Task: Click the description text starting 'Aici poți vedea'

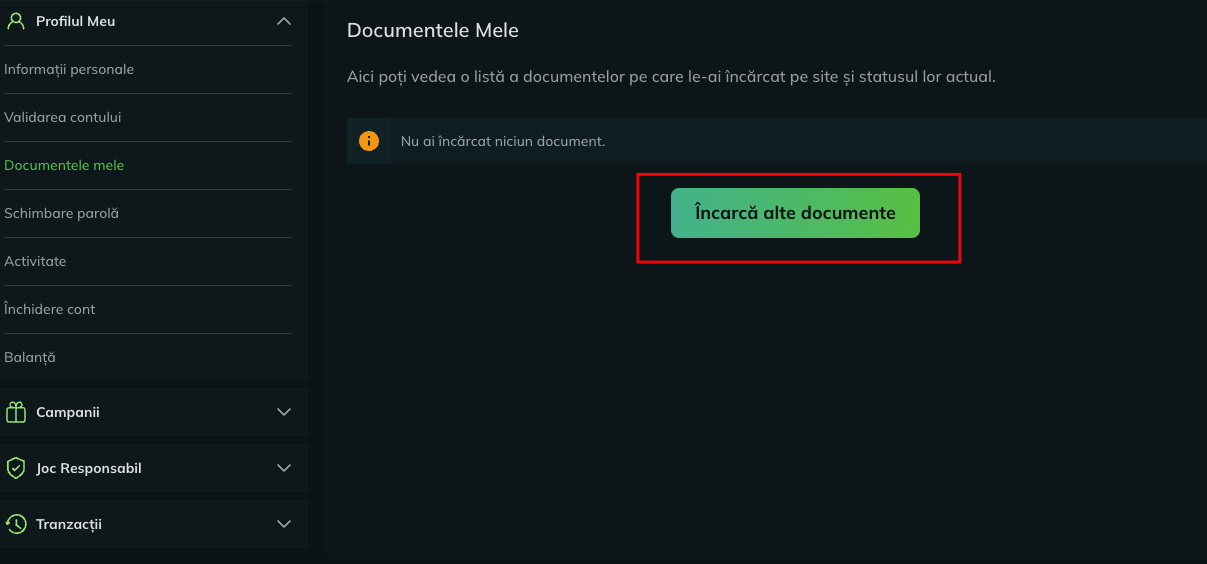Action: click(x=671, y=76)
